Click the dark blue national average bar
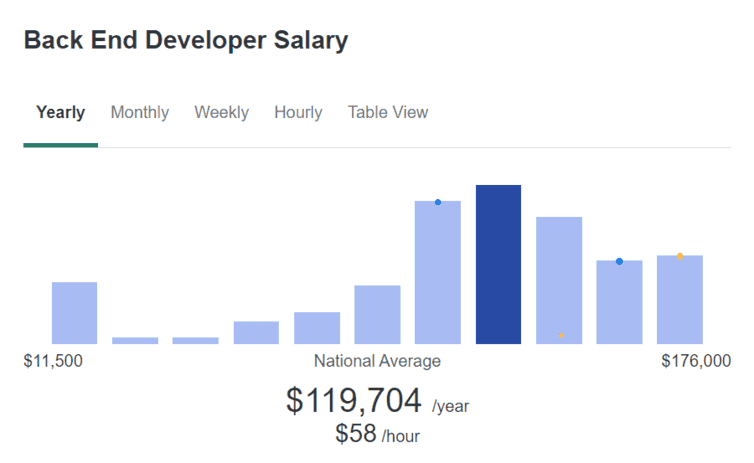This screenshot has height=463, width=754. (498, 265)
